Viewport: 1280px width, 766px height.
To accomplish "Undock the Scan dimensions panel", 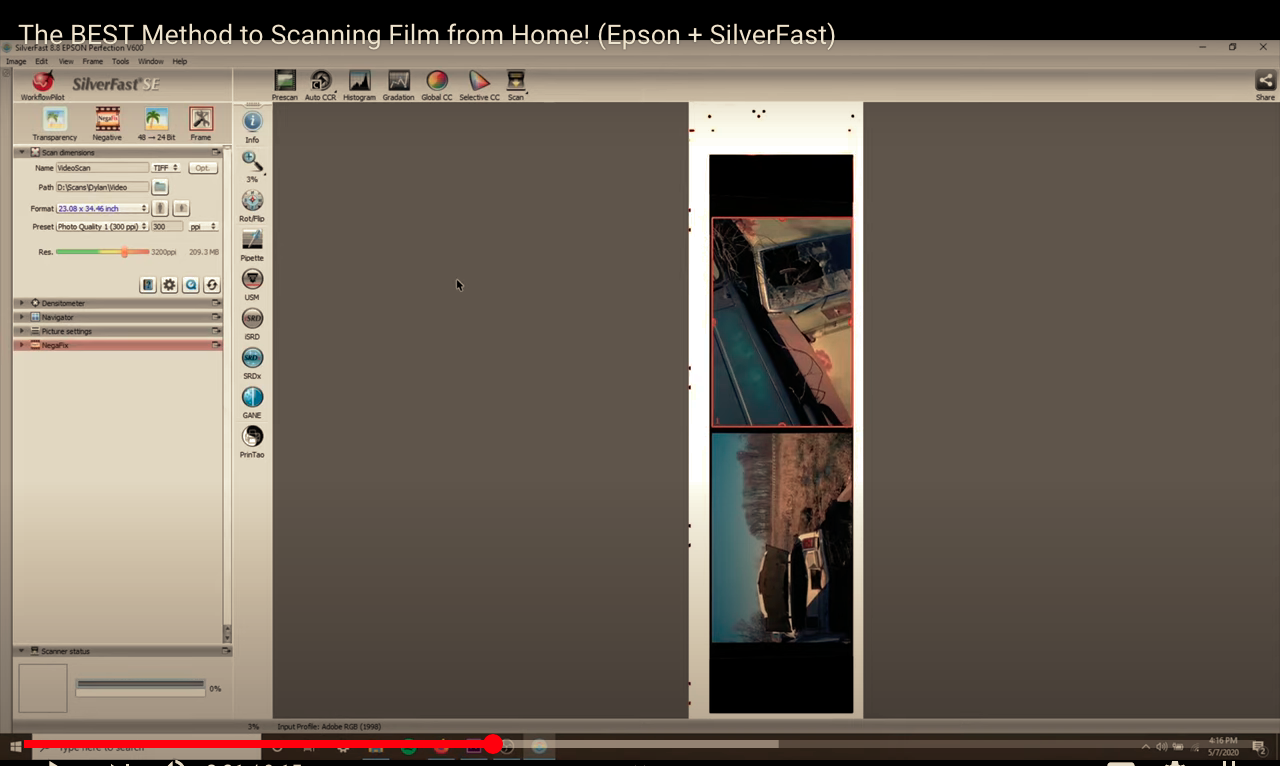I will 216,152.
